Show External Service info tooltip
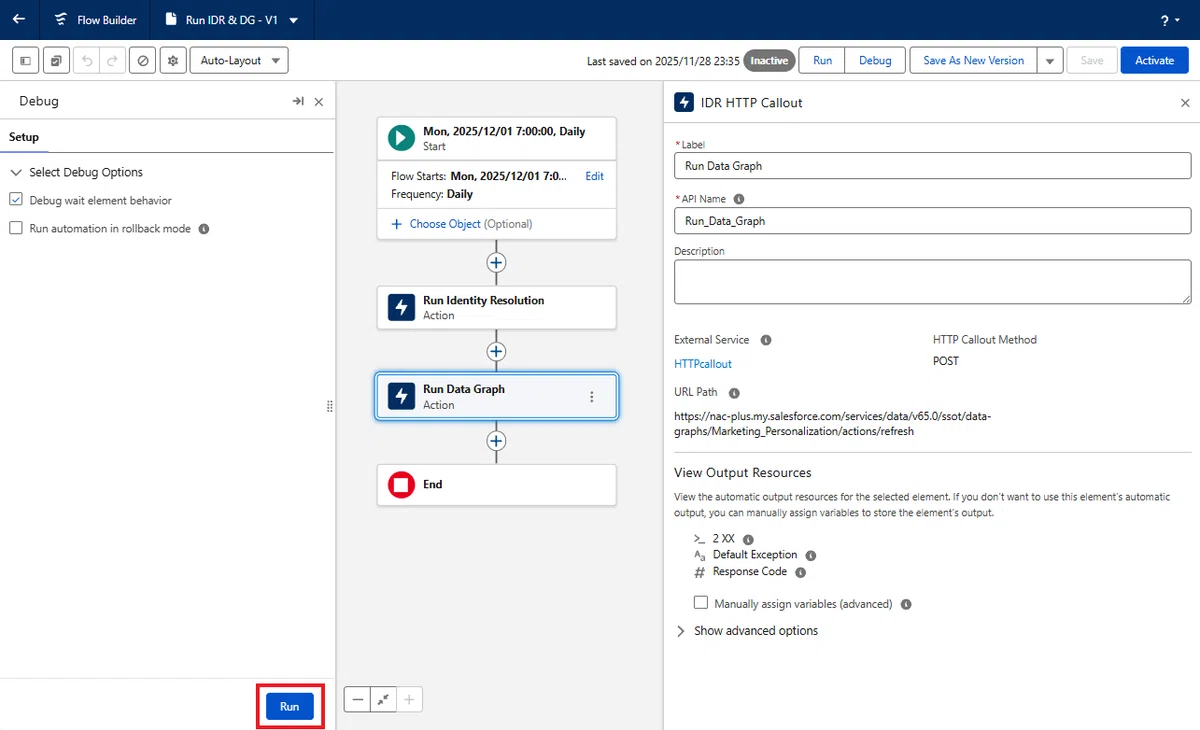The height and width of the screenshot is (730, 1200). coord(766,340)
